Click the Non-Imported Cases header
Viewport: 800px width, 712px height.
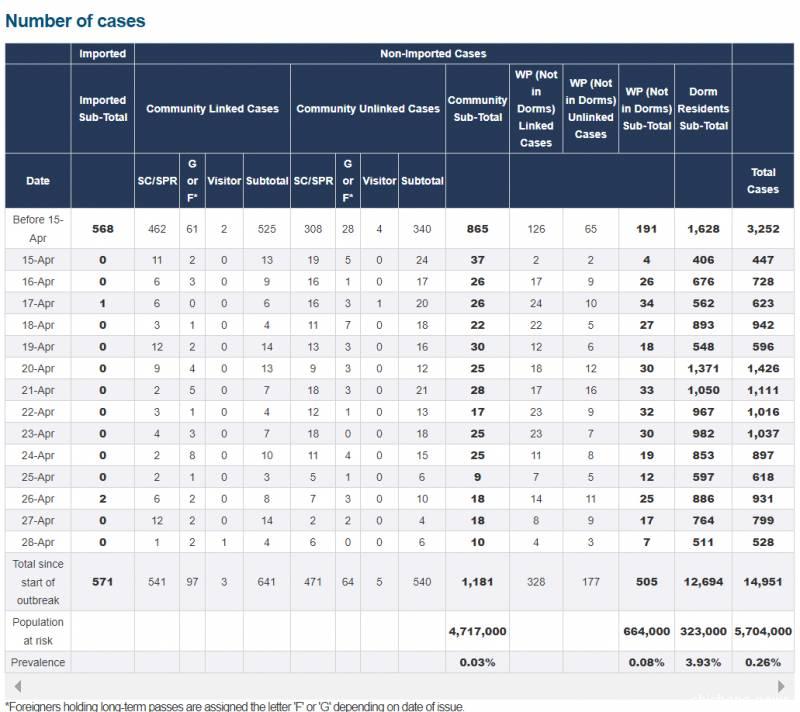coord(433,53)
